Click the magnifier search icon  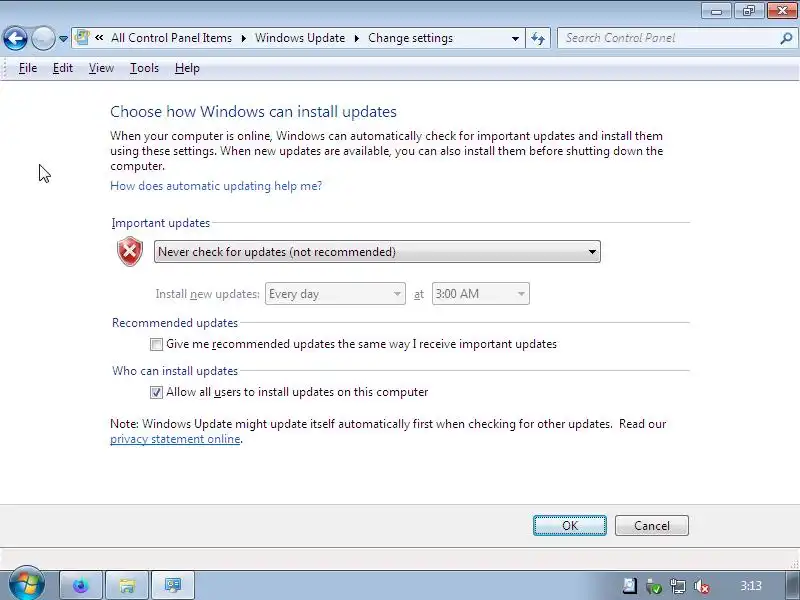[786, 38]
